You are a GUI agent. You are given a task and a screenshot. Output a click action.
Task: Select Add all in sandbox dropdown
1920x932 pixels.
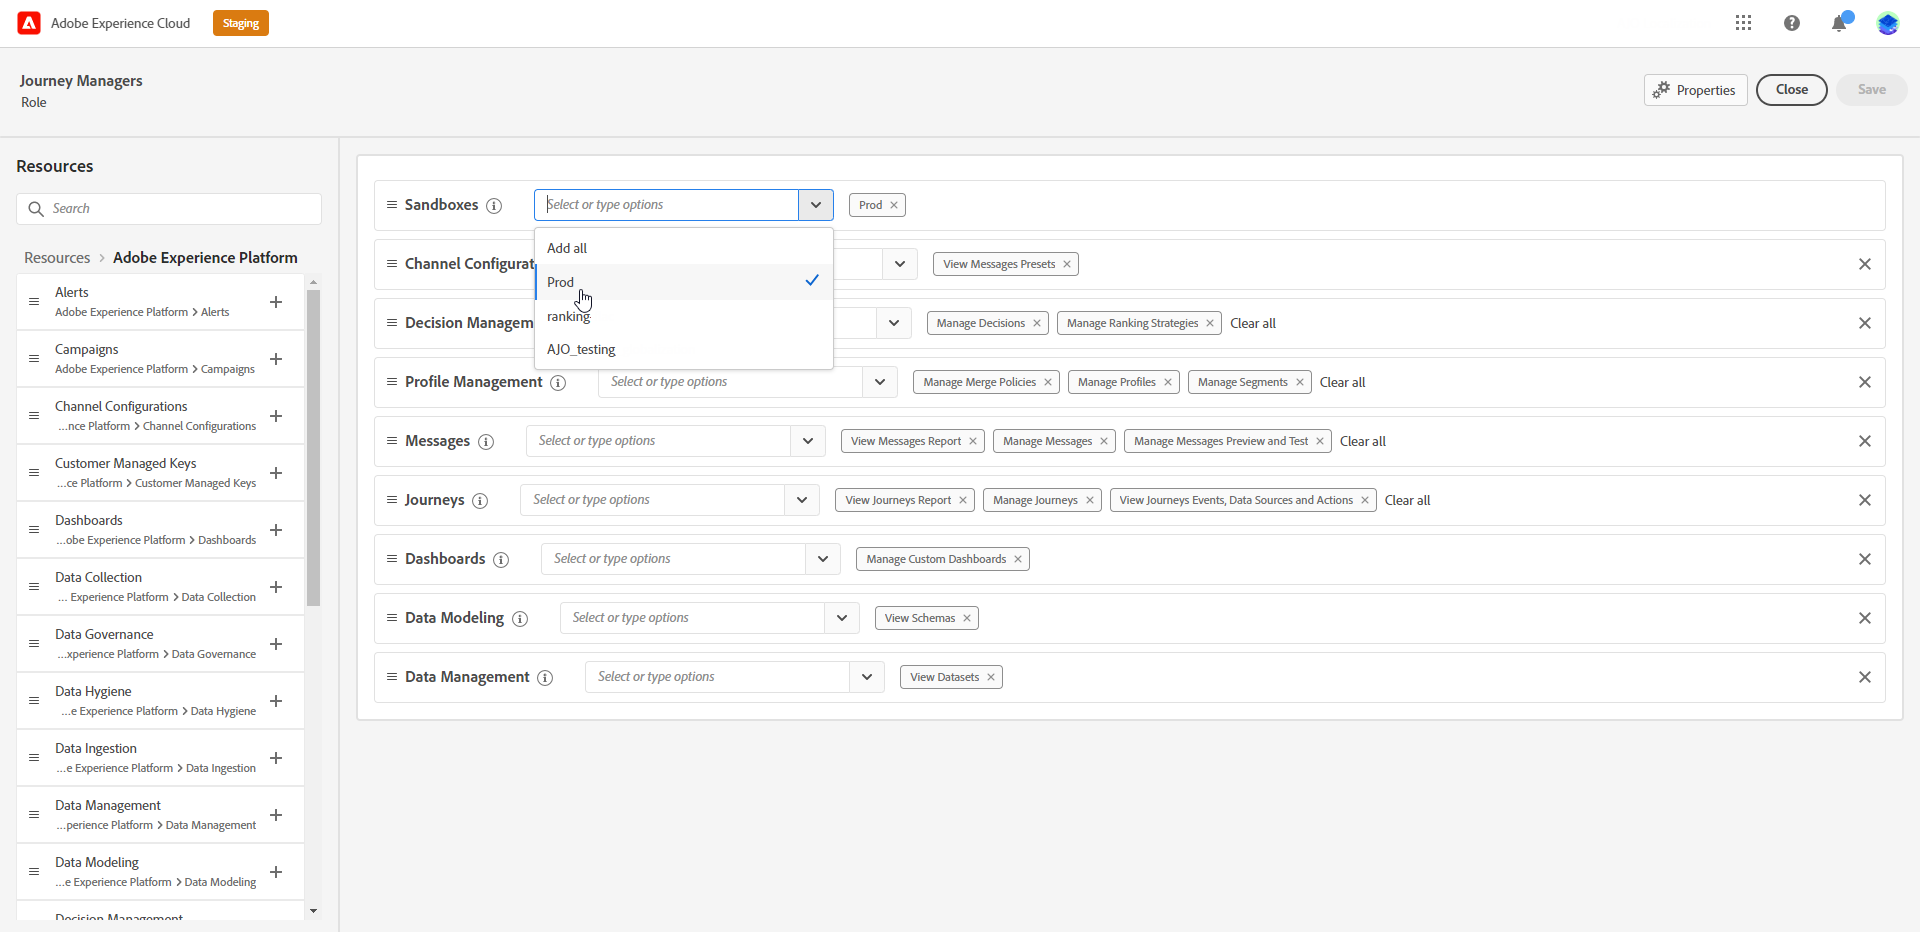pyautogui.click(x=684, y=248)
